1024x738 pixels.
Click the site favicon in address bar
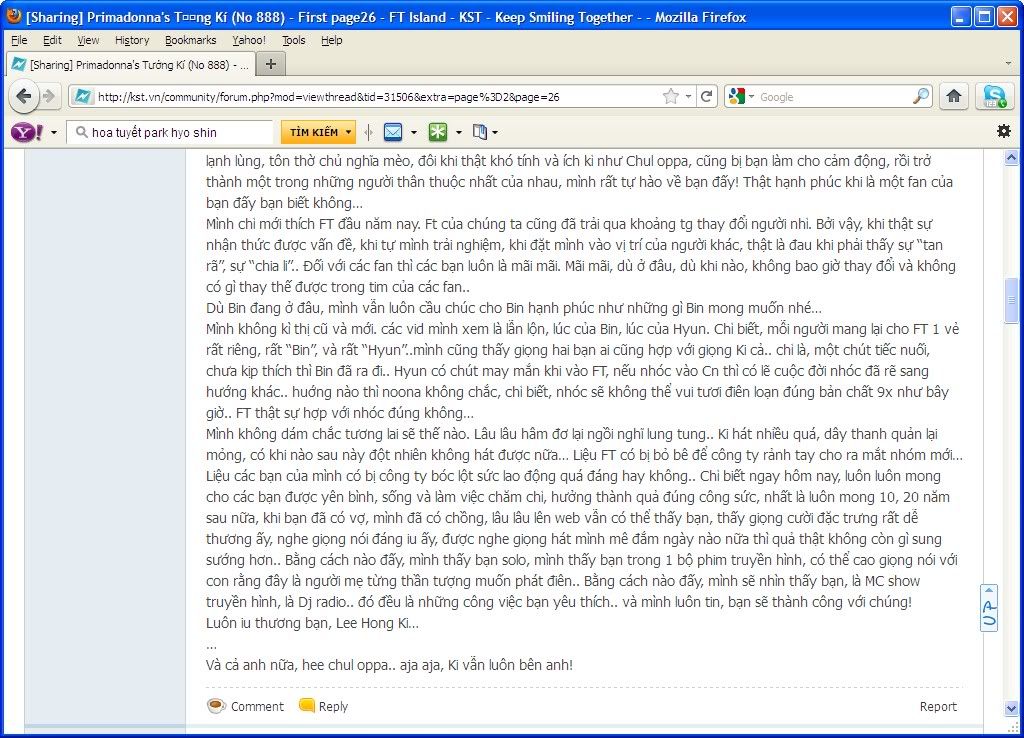point(82,97)
